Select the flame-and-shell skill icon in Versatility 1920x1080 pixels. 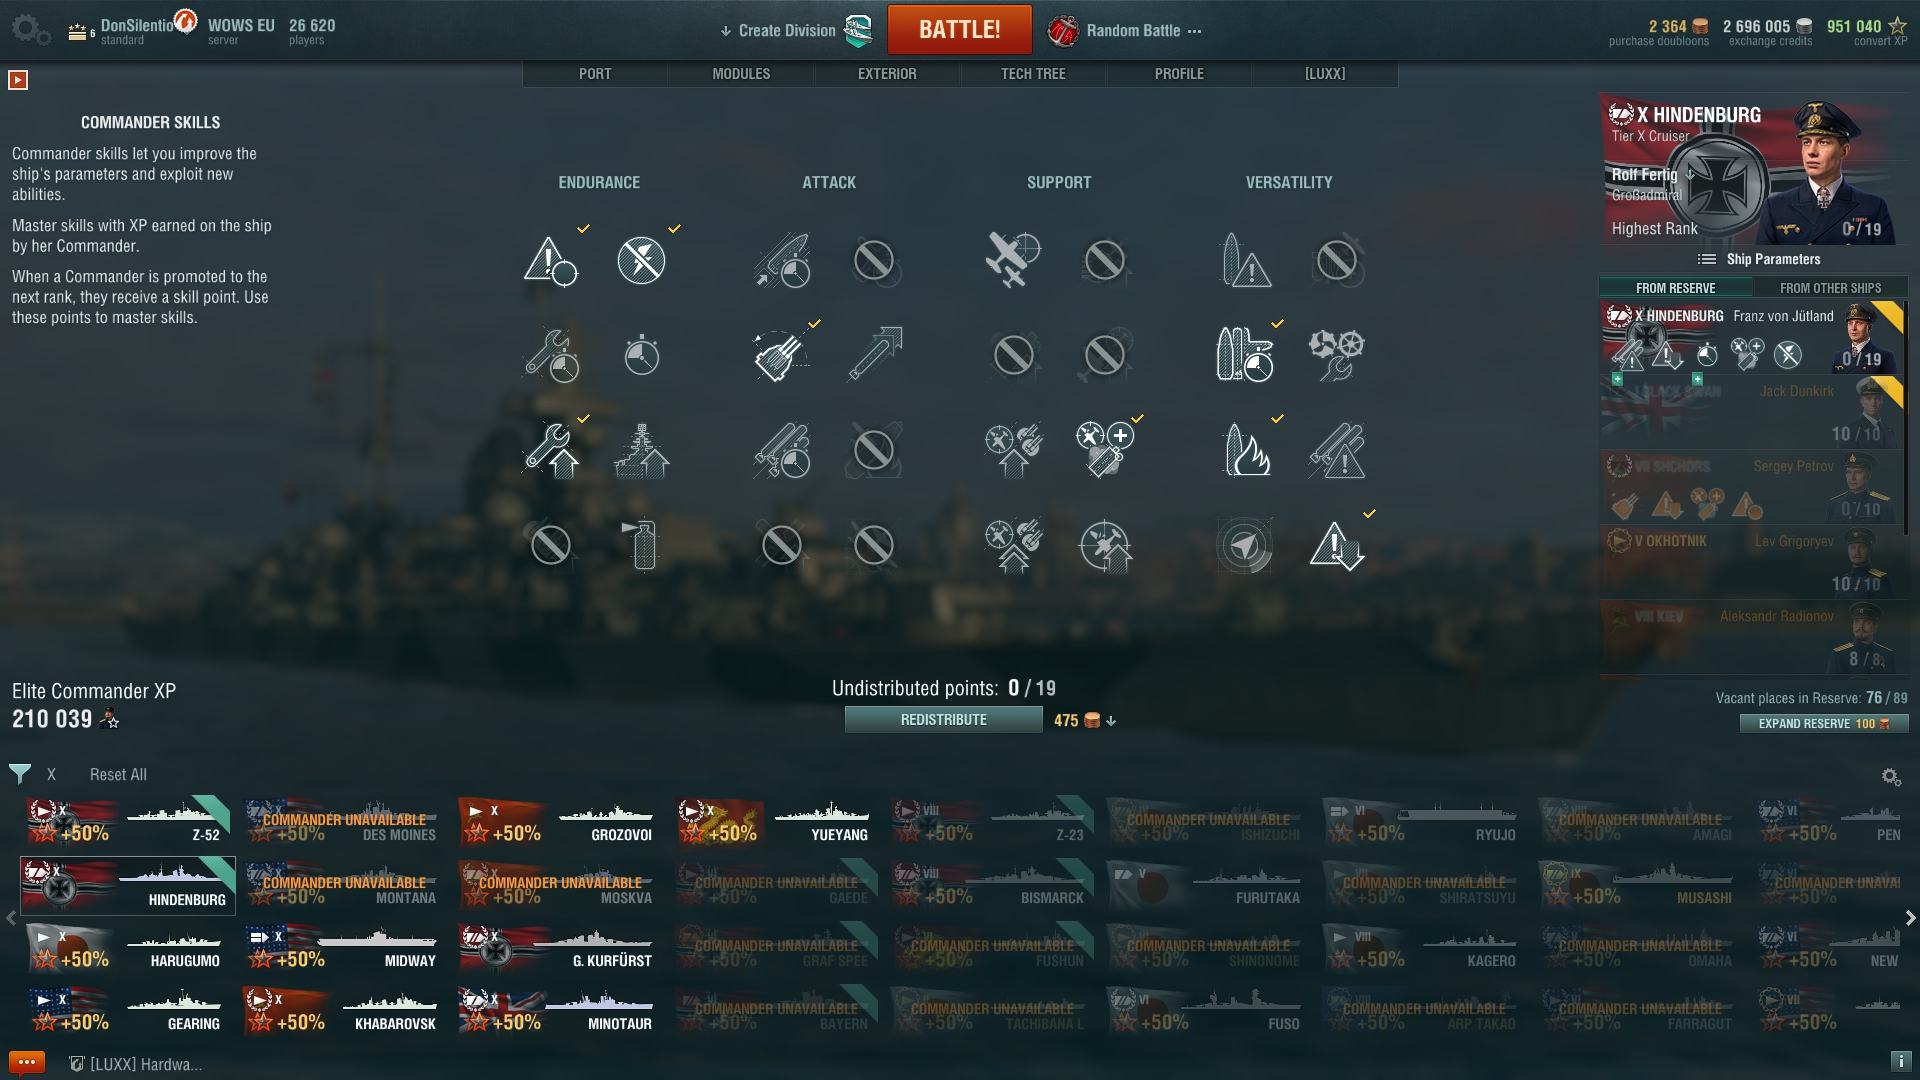click(1245, 450)
